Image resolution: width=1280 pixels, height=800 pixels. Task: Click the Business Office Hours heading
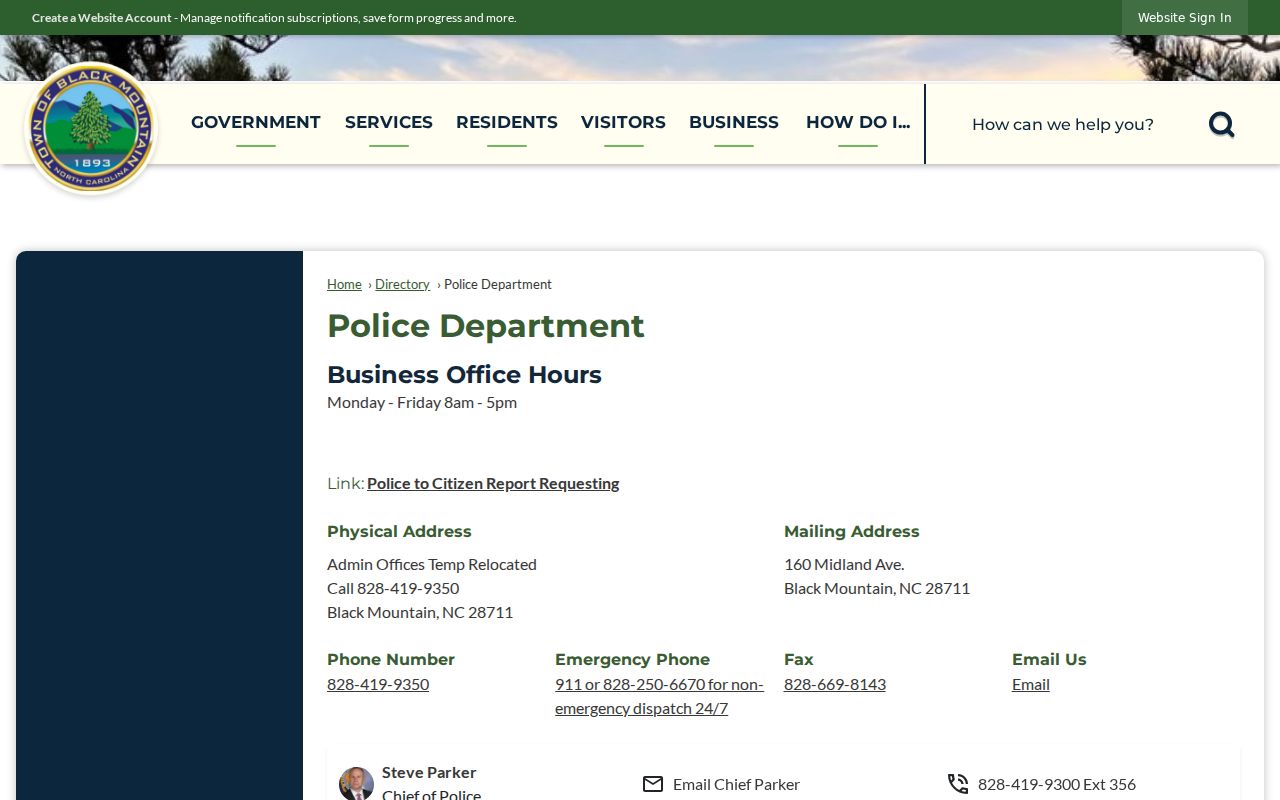click(x=464, y=375)
